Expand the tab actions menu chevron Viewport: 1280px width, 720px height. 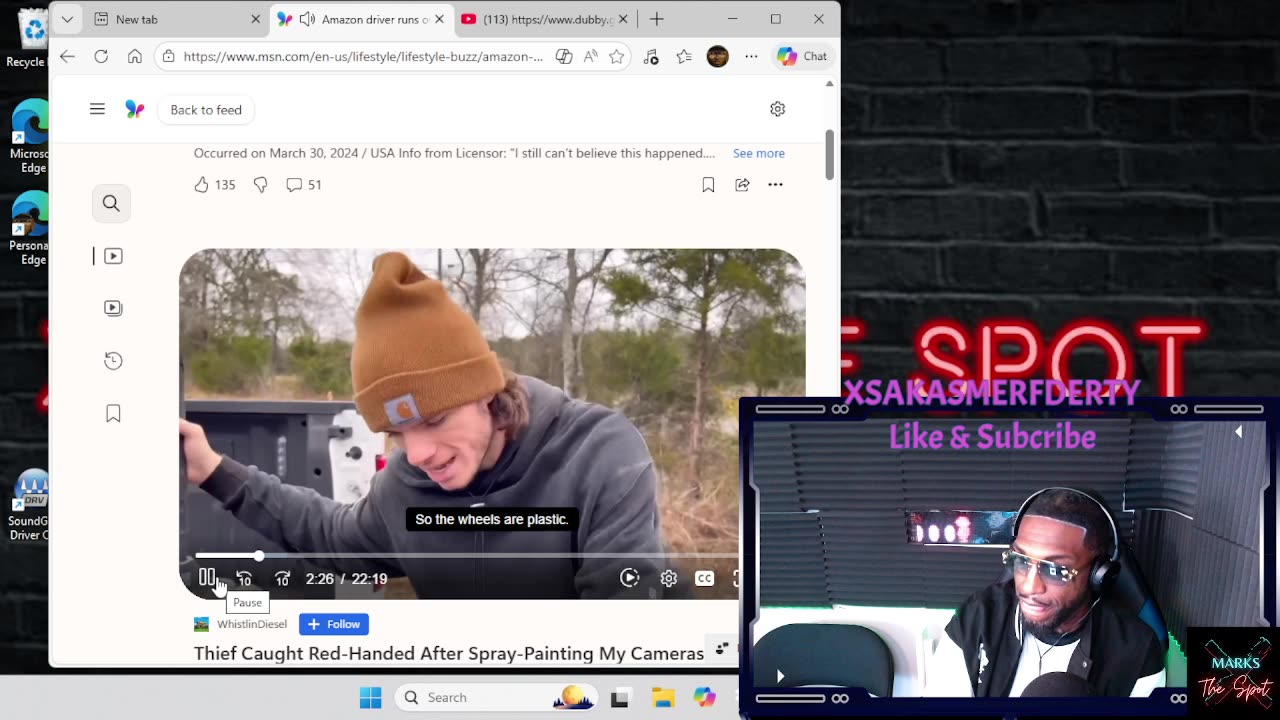tap(67, 19)
